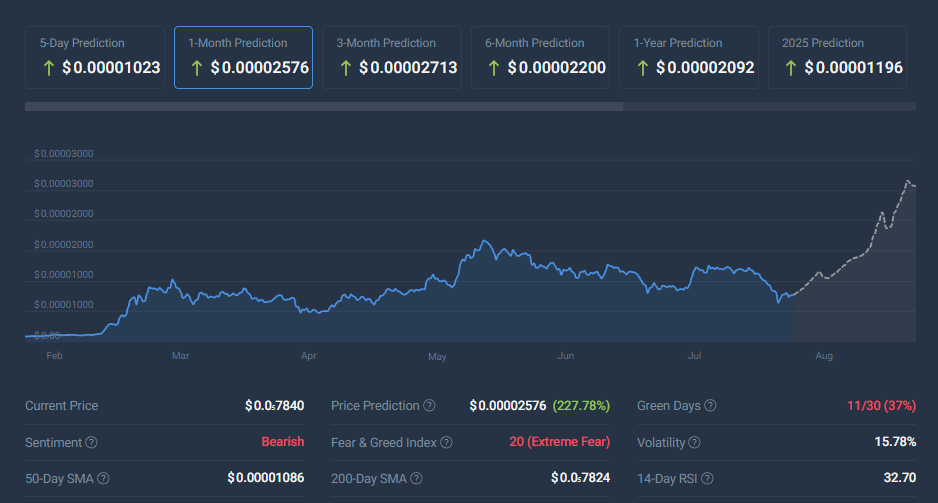
Task: Open the Sentiment help tooltip icon
Action: pos(91,442)
